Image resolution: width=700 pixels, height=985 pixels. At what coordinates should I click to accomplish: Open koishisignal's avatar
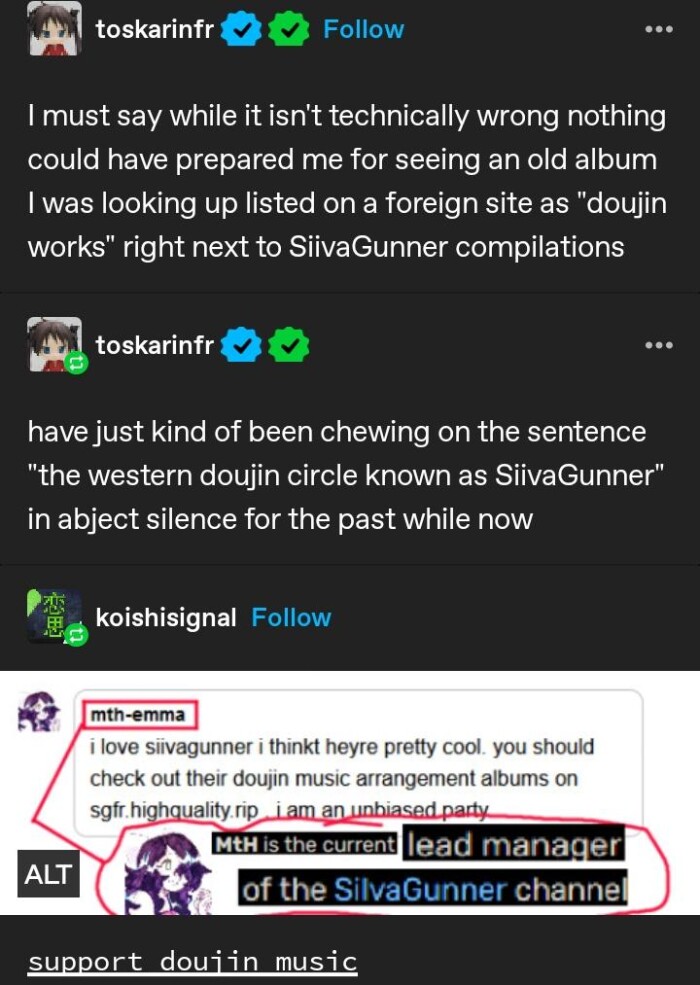(55, 616)
